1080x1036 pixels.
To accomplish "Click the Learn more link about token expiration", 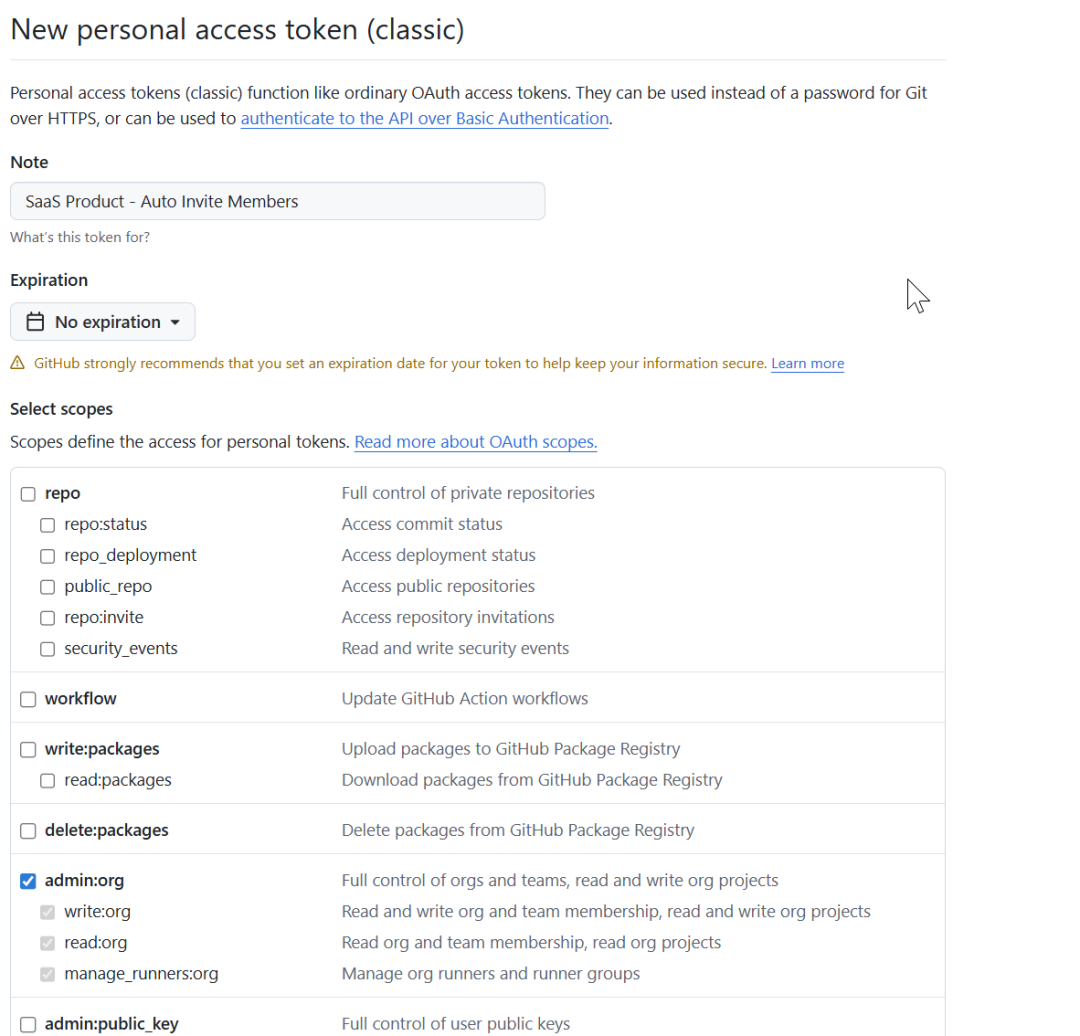I will [807, 363].
